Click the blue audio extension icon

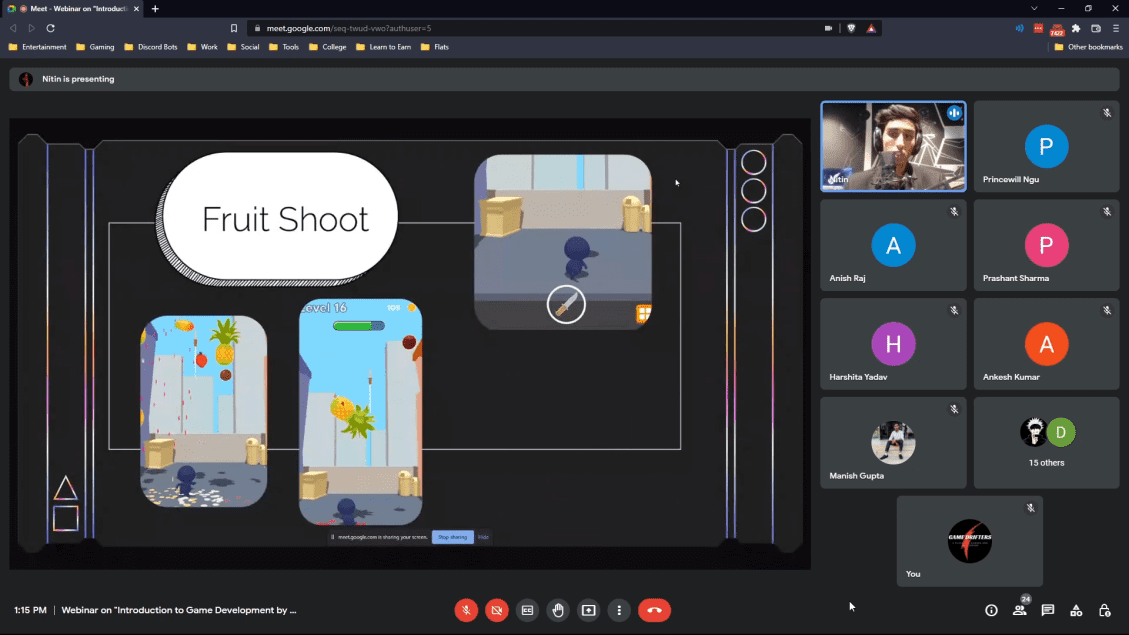[x=1020, y=28]
